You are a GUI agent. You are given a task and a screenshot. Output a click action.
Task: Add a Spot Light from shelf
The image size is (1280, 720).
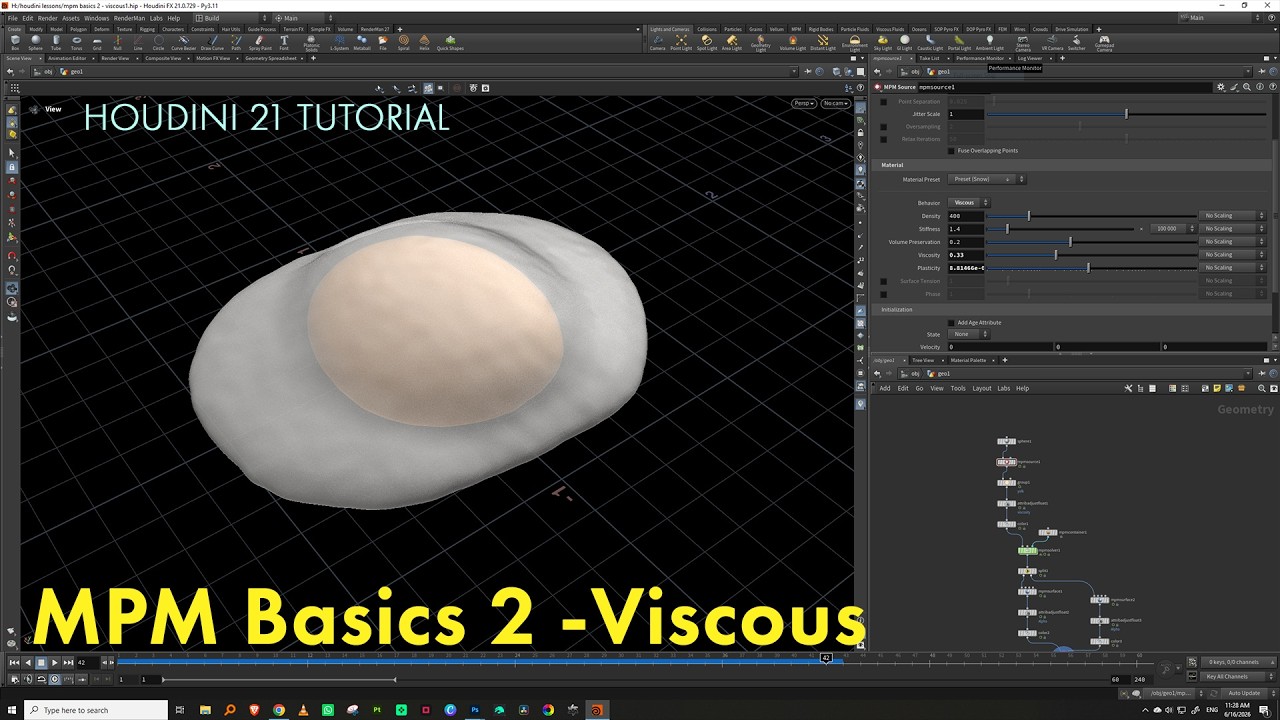(x=707, y=42)
